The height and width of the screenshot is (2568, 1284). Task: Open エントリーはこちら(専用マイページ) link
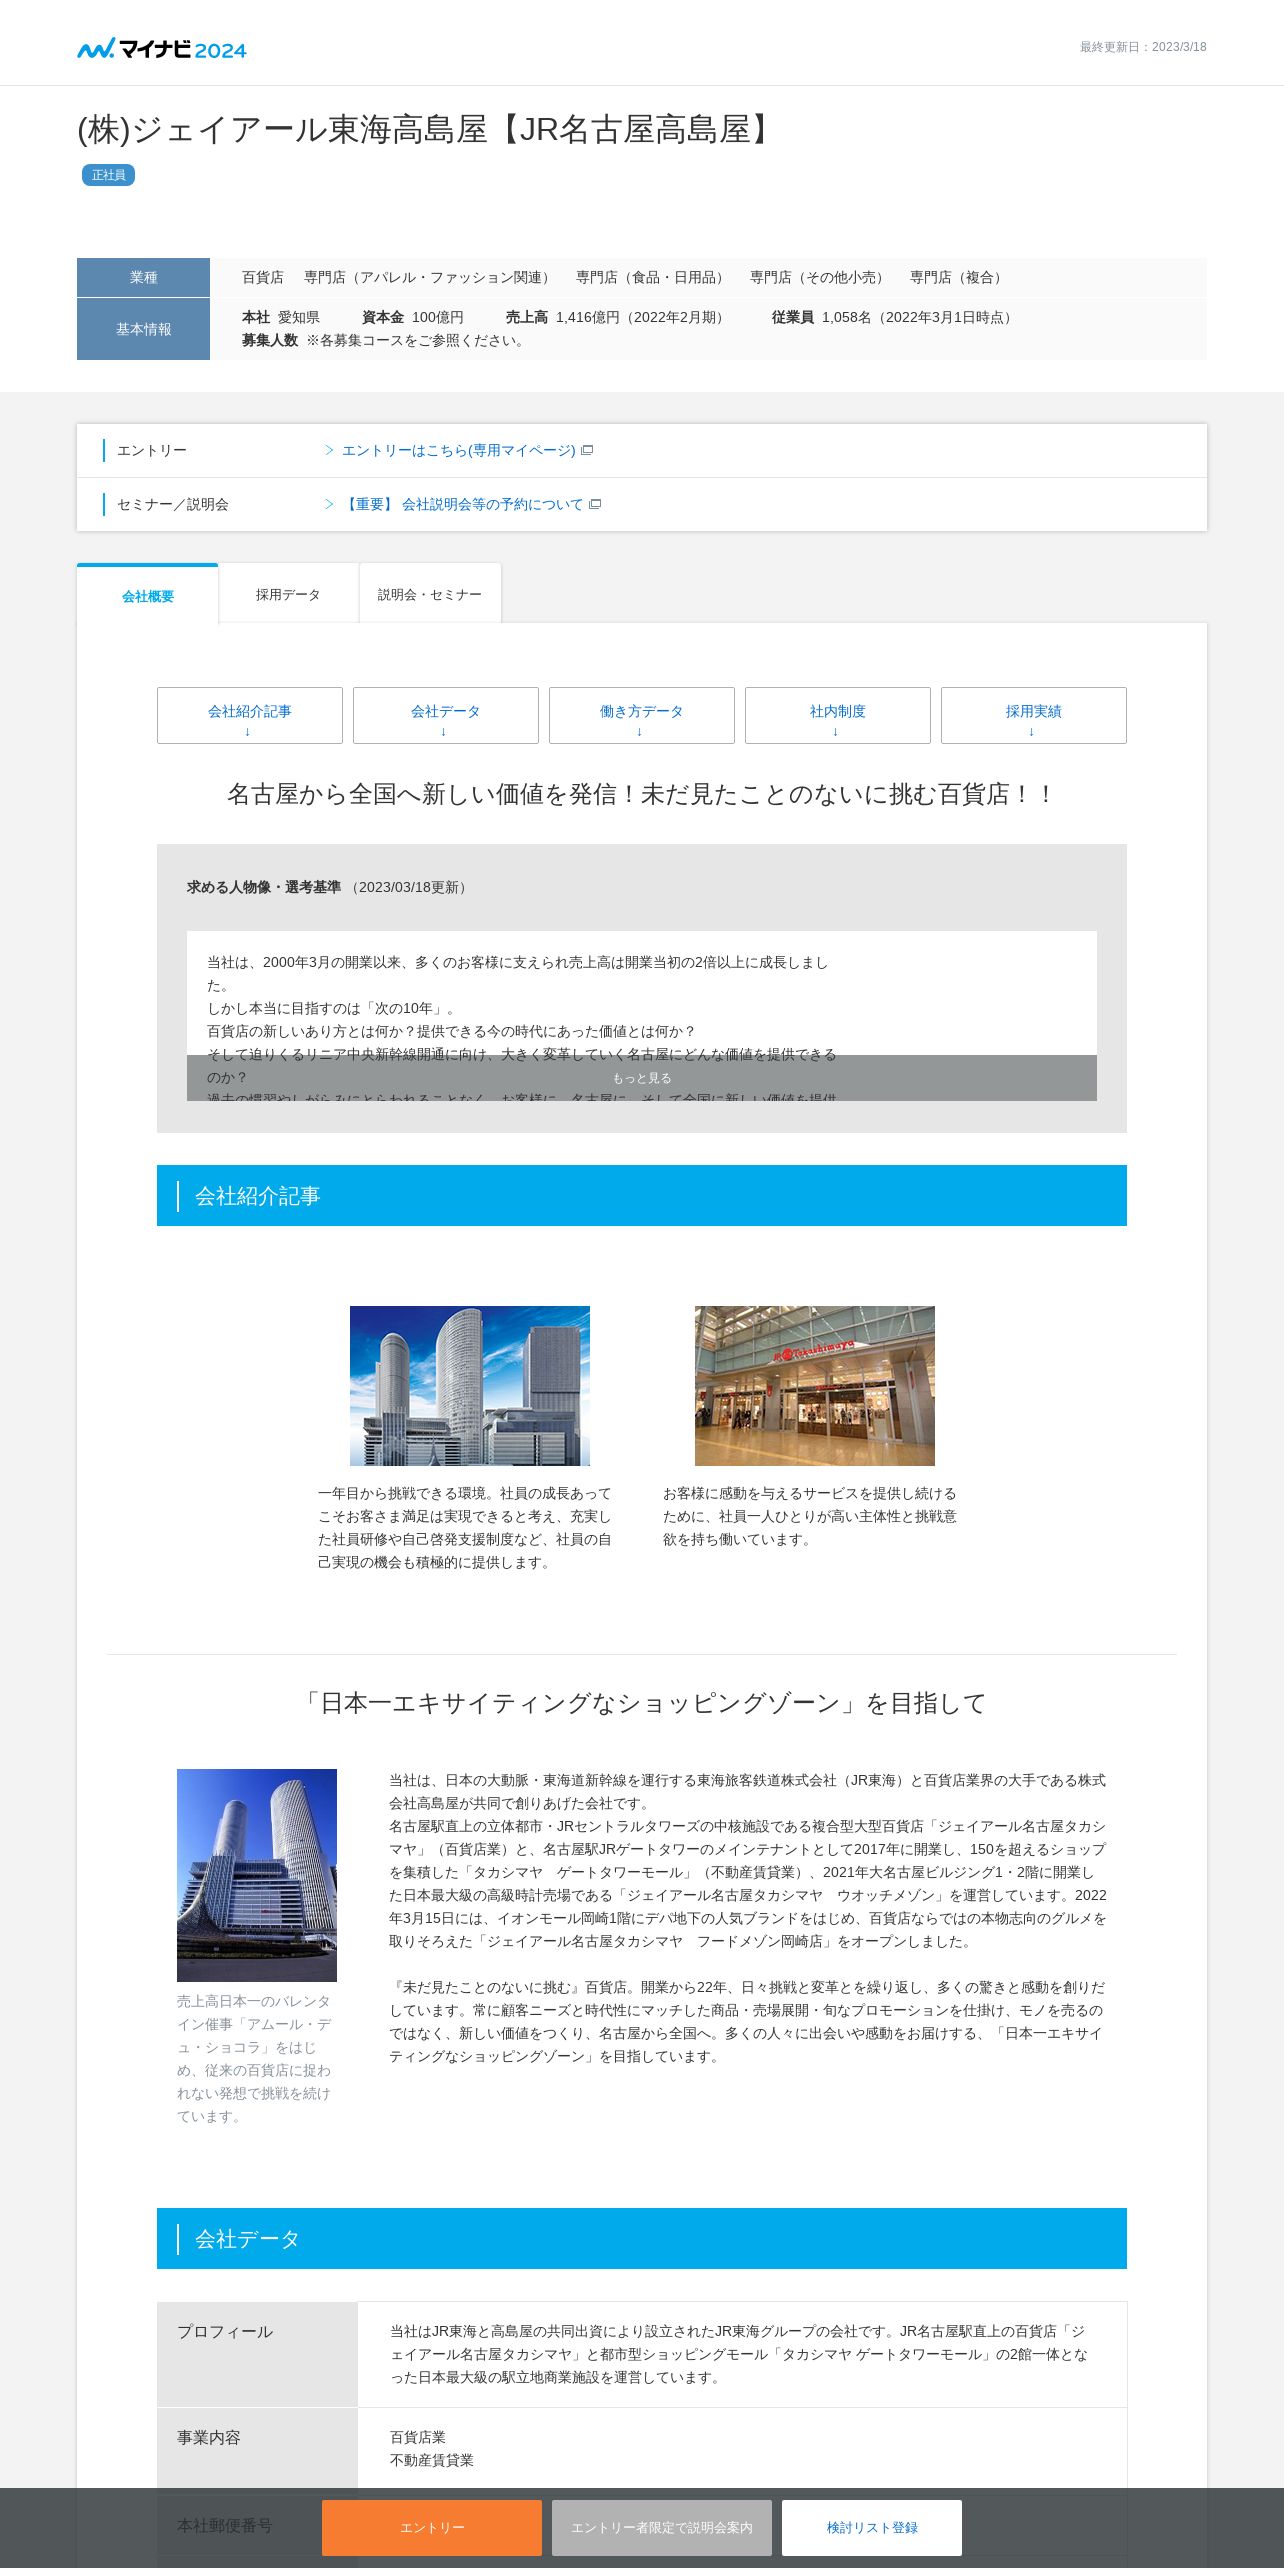coord(458,451)
